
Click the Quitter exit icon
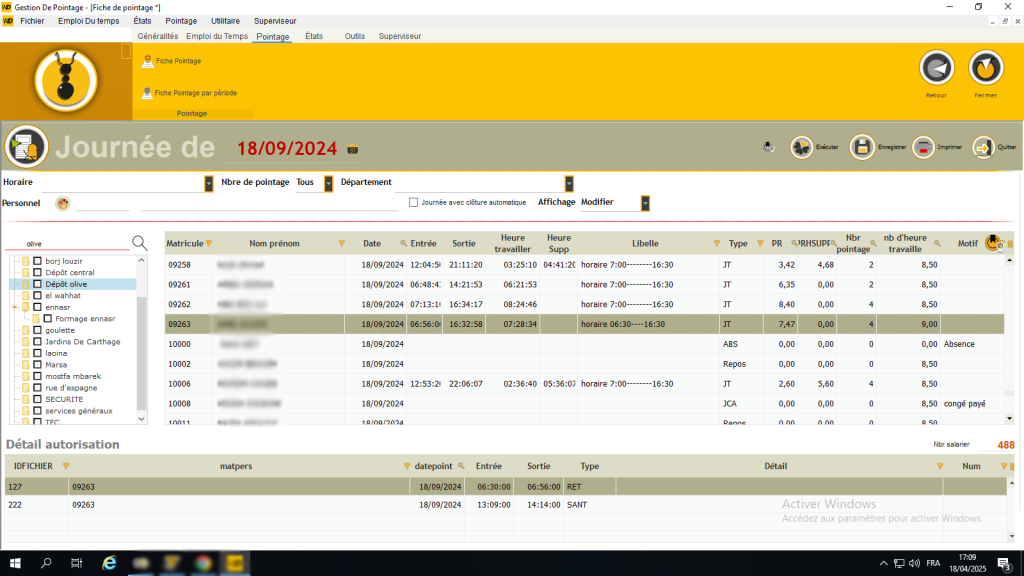[x=983, y=147]
